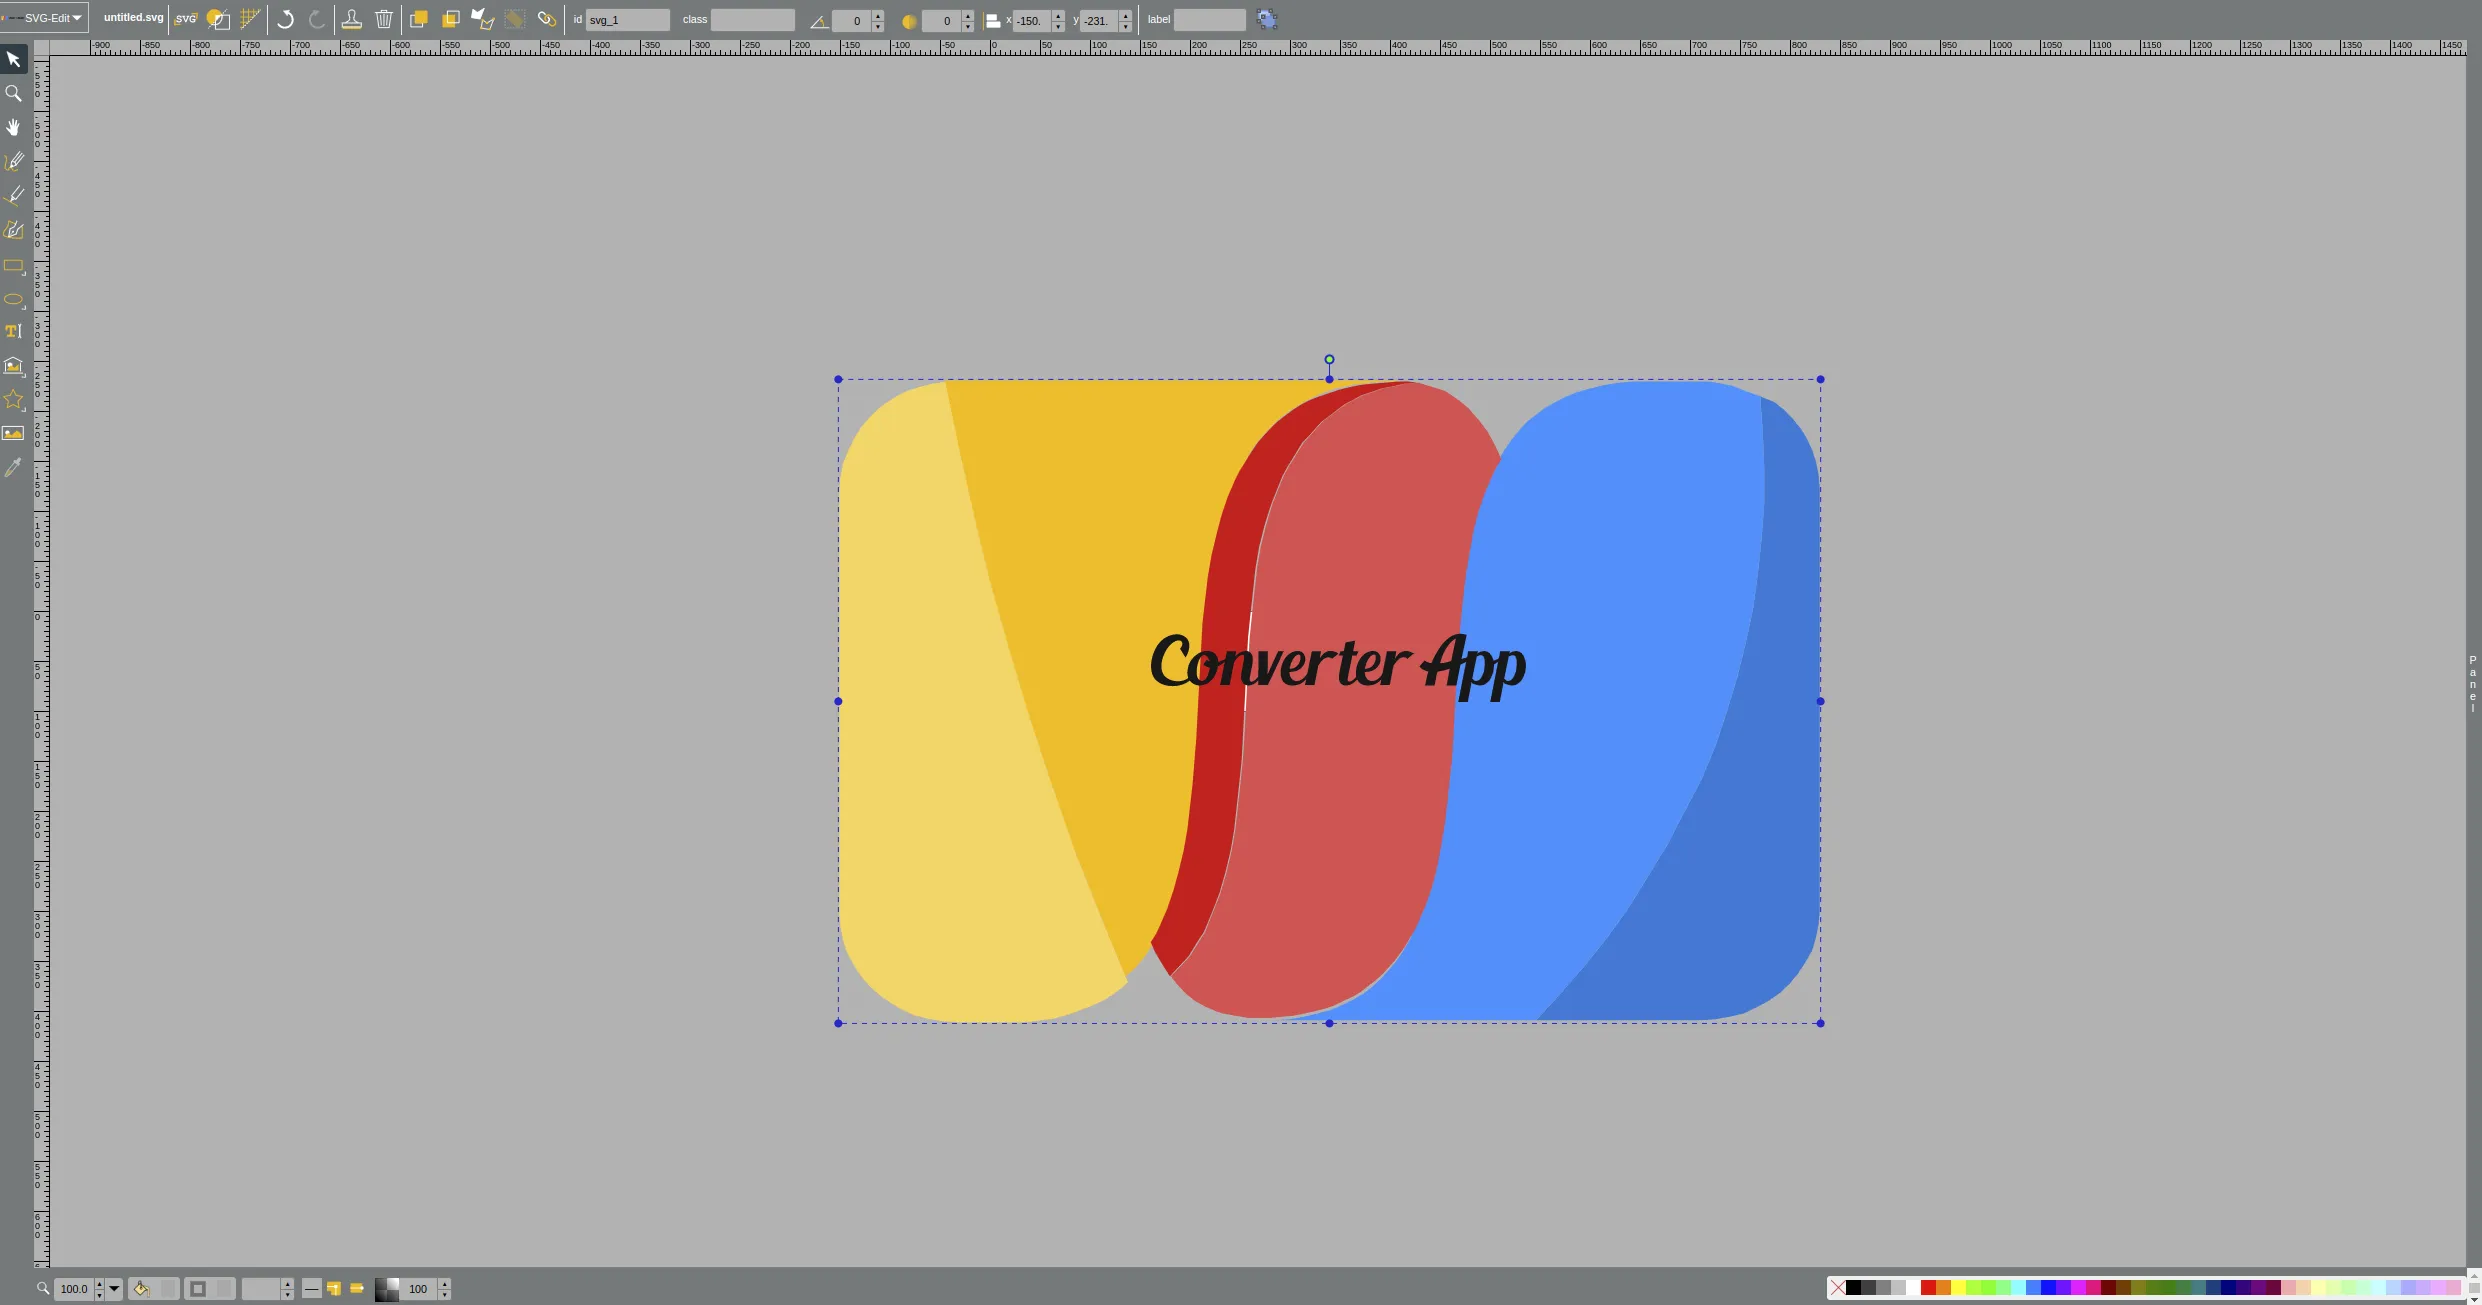This screenshot has width=2482, height=1305.
Task: Open the SVG-Edit main menu dropdown
Action: (x=45, y=18)
